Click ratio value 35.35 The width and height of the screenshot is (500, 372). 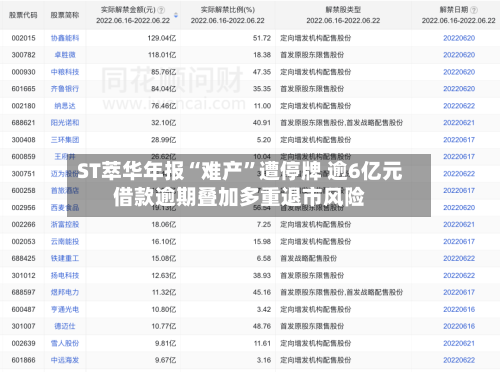tap(262, 89)
